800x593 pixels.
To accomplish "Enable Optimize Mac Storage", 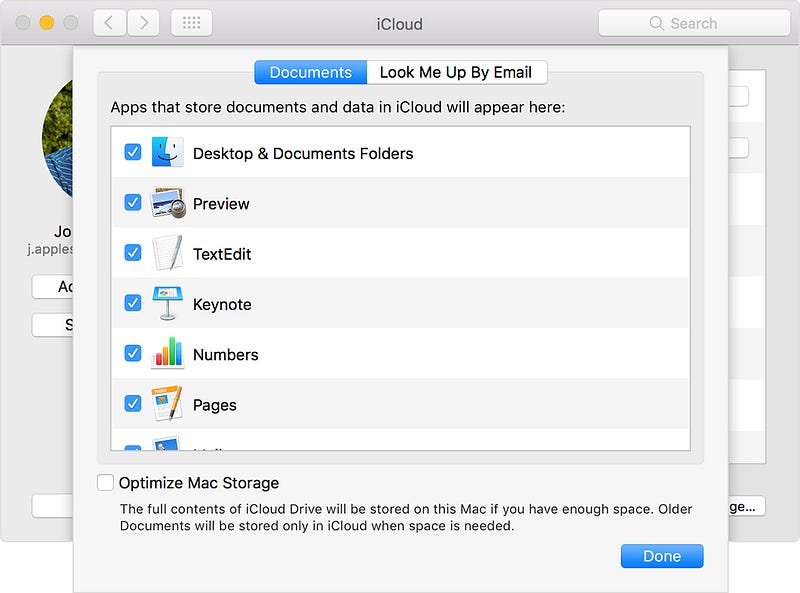I will [106, 483].
